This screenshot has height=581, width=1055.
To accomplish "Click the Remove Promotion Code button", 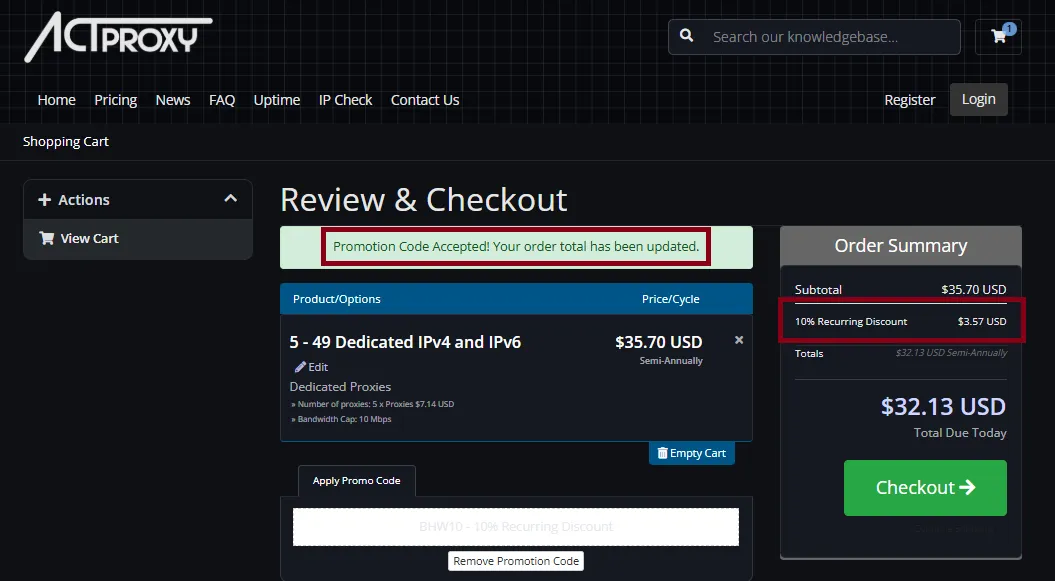I will pyautogui.click(x=515, y=561).
